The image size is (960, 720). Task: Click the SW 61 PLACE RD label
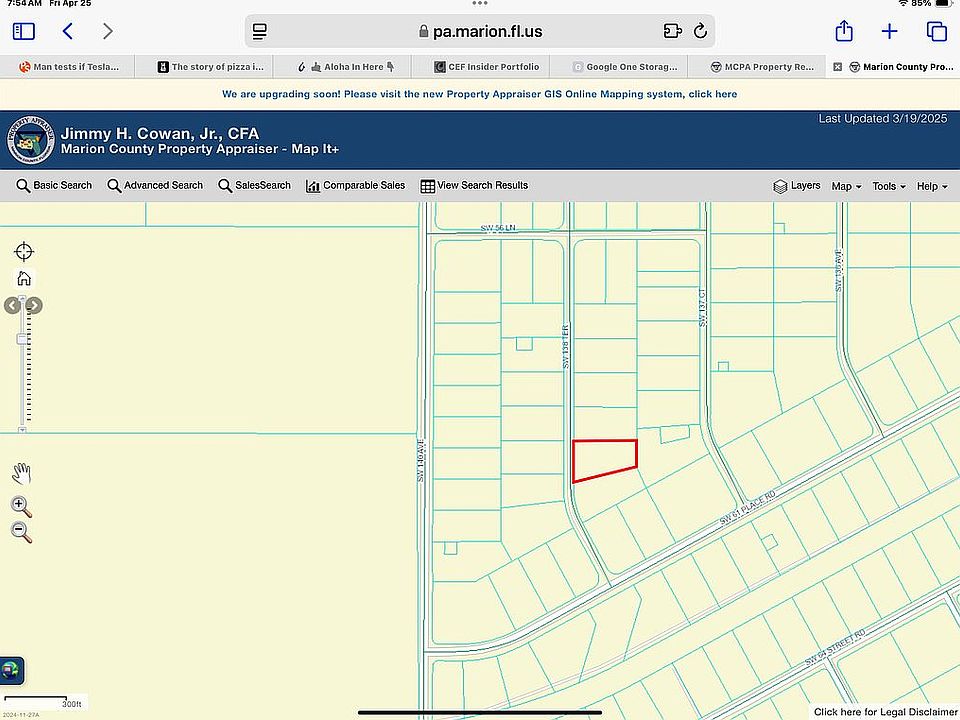coord(747,508)
